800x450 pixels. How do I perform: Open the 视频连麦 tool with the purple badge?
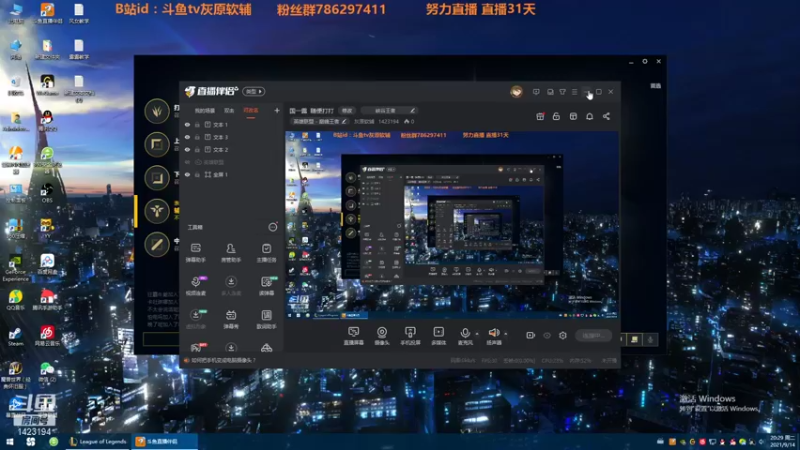pos(196,286)
